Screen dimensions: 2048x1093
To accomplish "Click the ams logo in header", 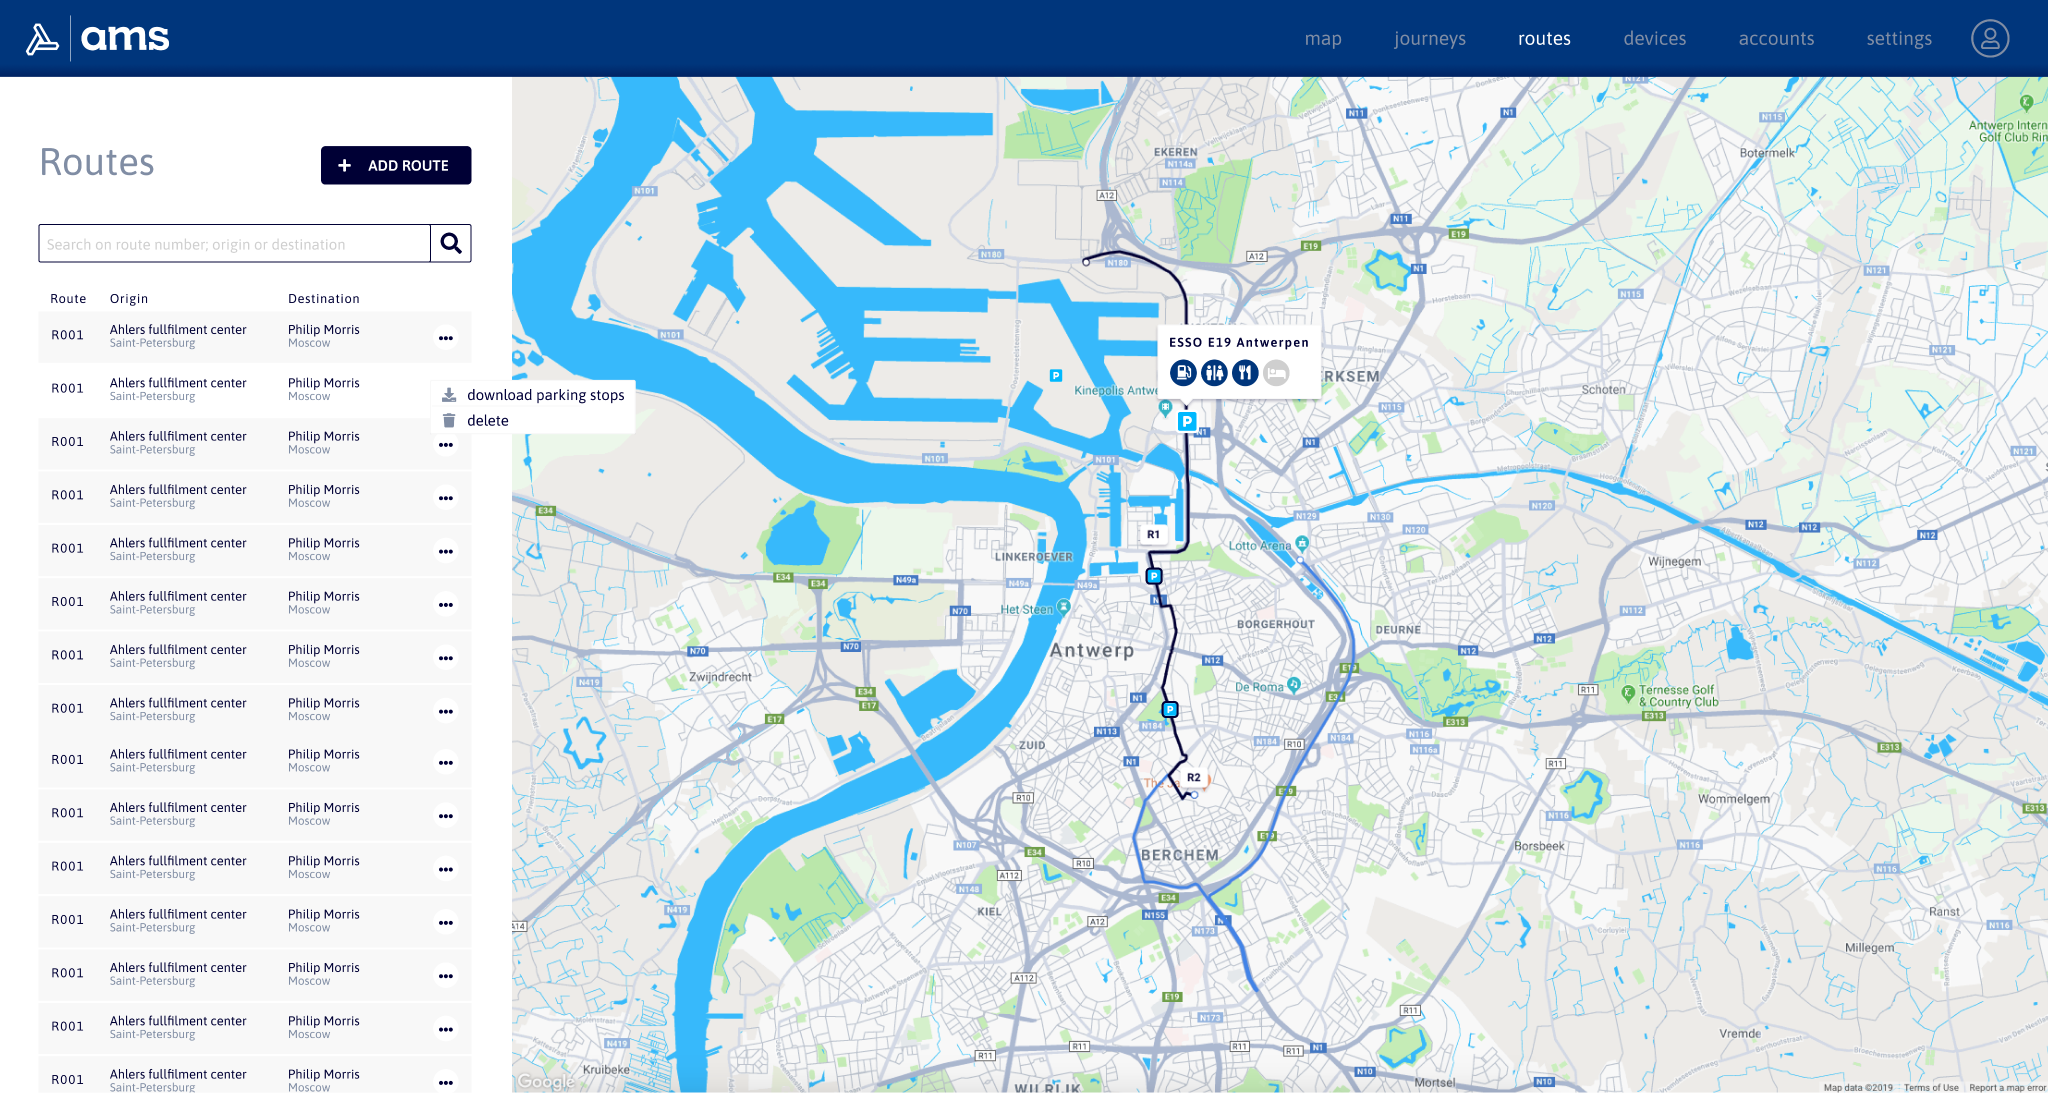I will (x=97, y=38).
